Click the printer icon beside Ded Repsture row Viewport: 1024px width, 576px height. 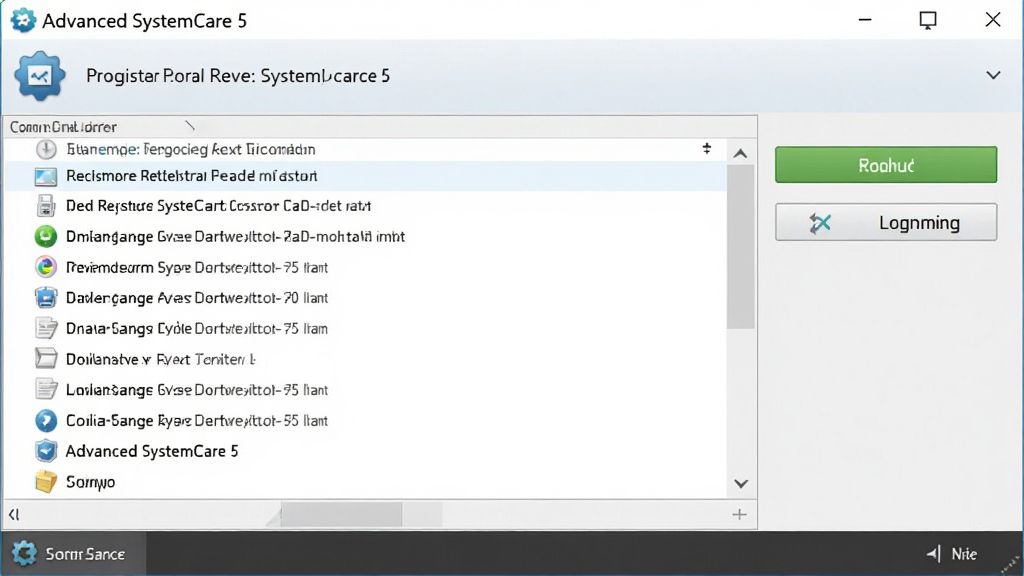[x=46, y=206]
